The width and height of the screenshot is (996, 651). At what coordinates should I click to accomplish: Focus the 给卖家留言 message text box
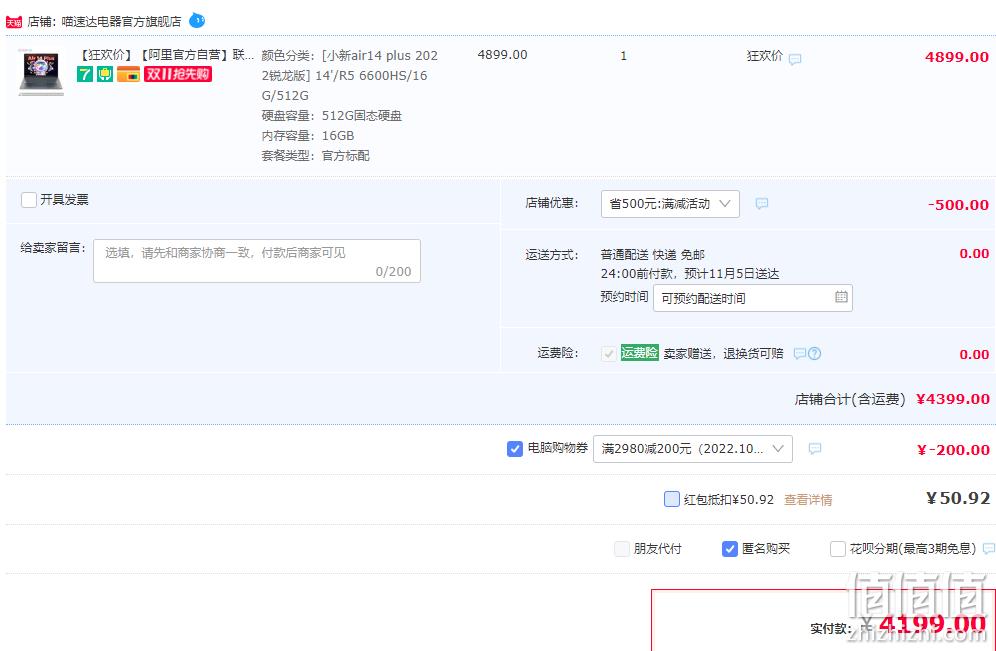pos(257,261)
